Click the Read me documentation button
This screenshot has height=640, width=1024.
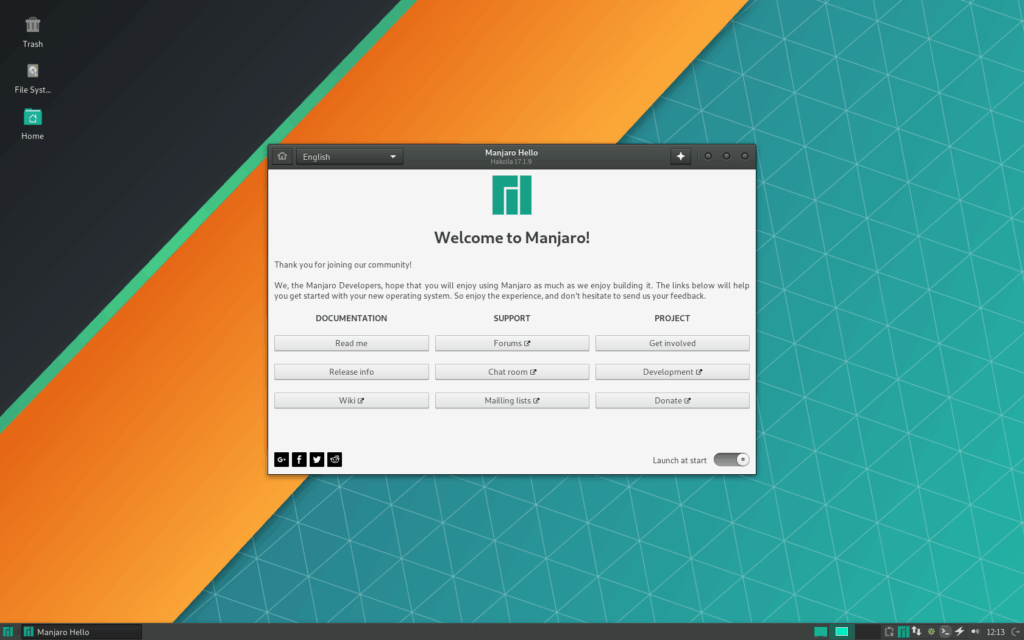[351, 342]
